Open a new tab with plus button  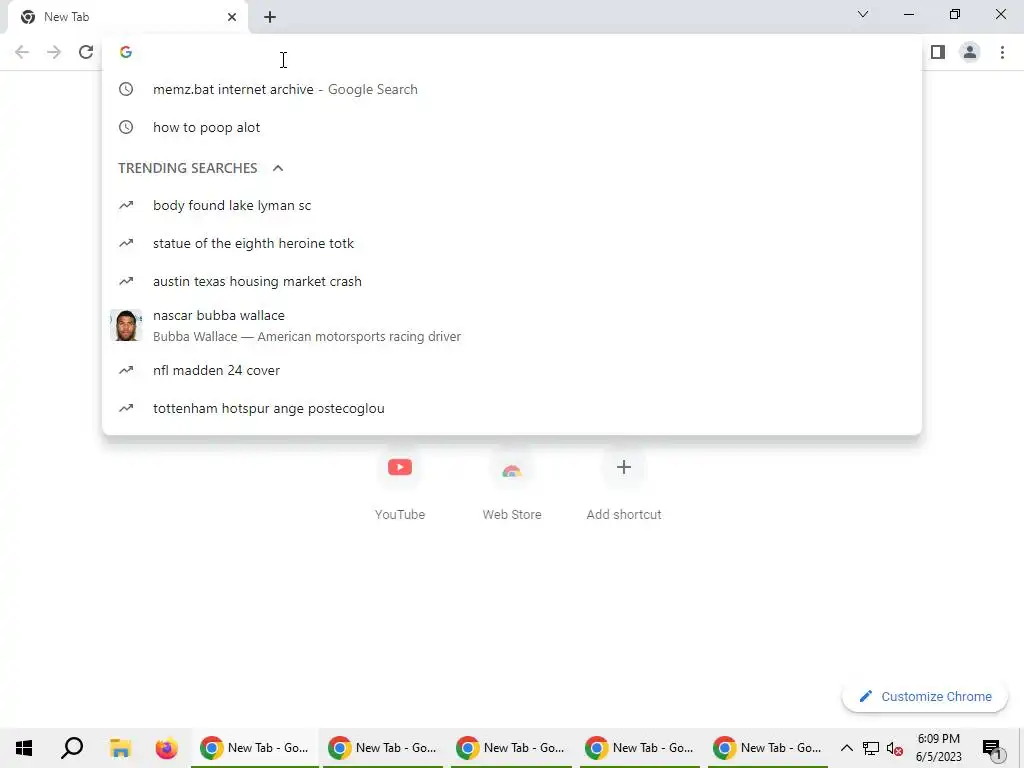click(x=270, y=17)
